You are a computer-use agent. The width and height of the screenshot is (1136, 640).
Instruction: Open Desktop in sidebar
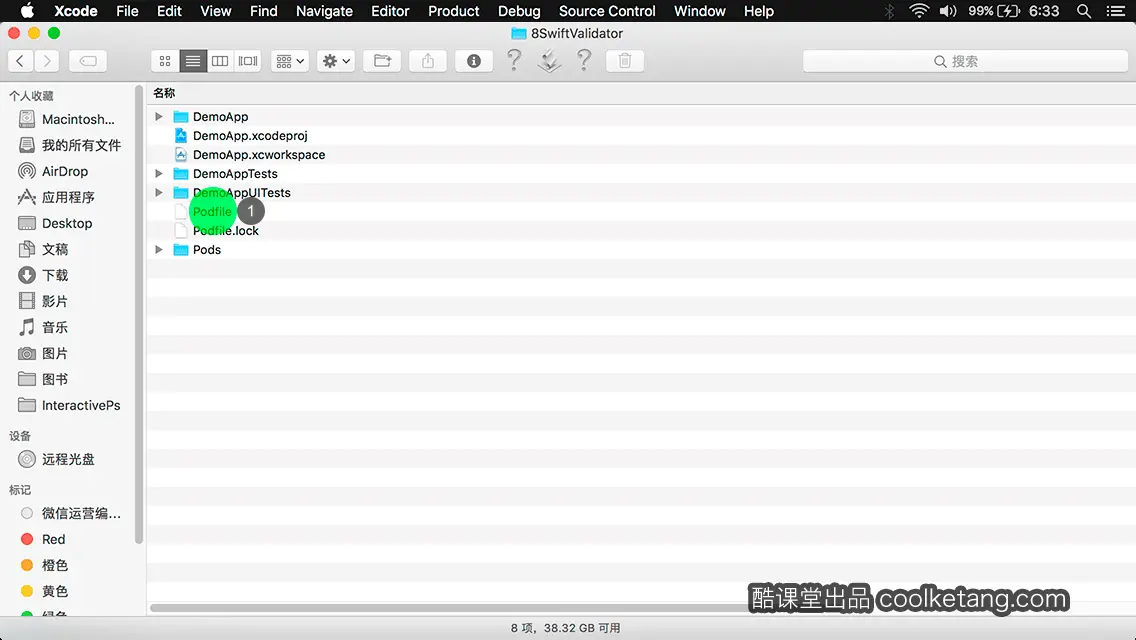[x=55, y=223]
